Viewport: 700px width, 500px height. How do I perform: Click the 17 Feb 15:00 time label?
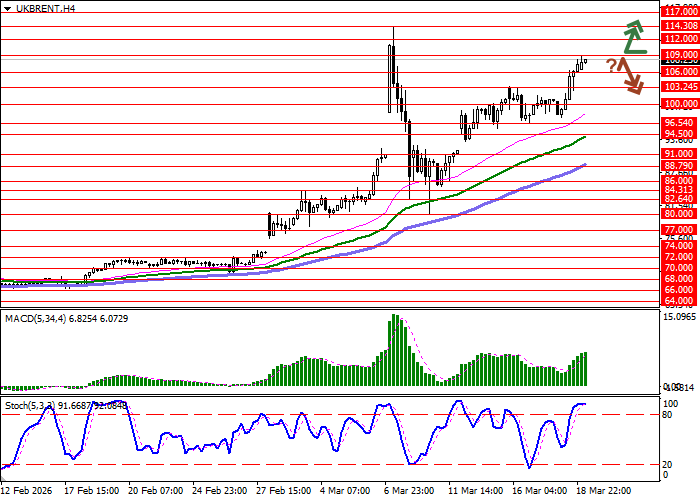92,492
